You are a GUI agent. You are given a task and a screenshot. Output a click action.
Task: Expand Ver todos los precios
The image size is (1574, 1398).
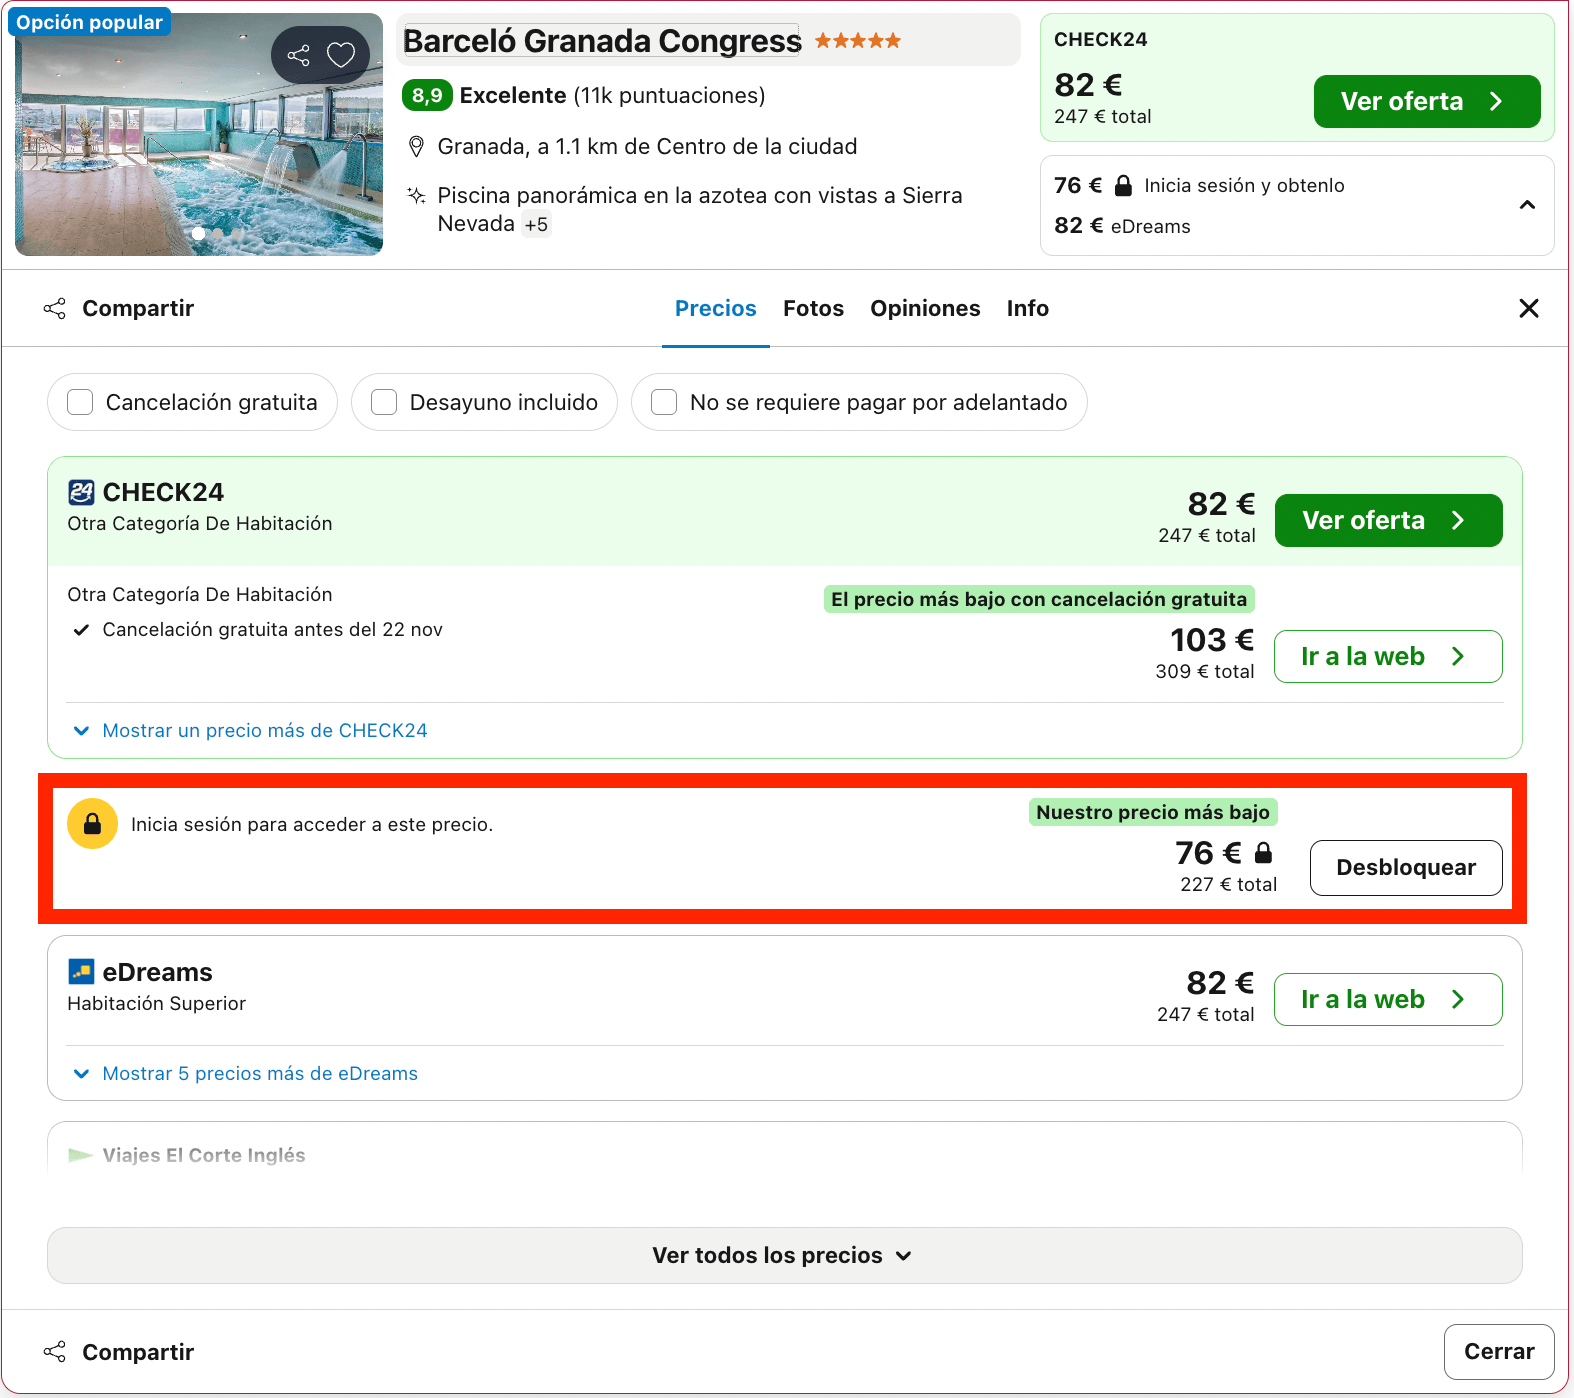tap(785, 1255)
